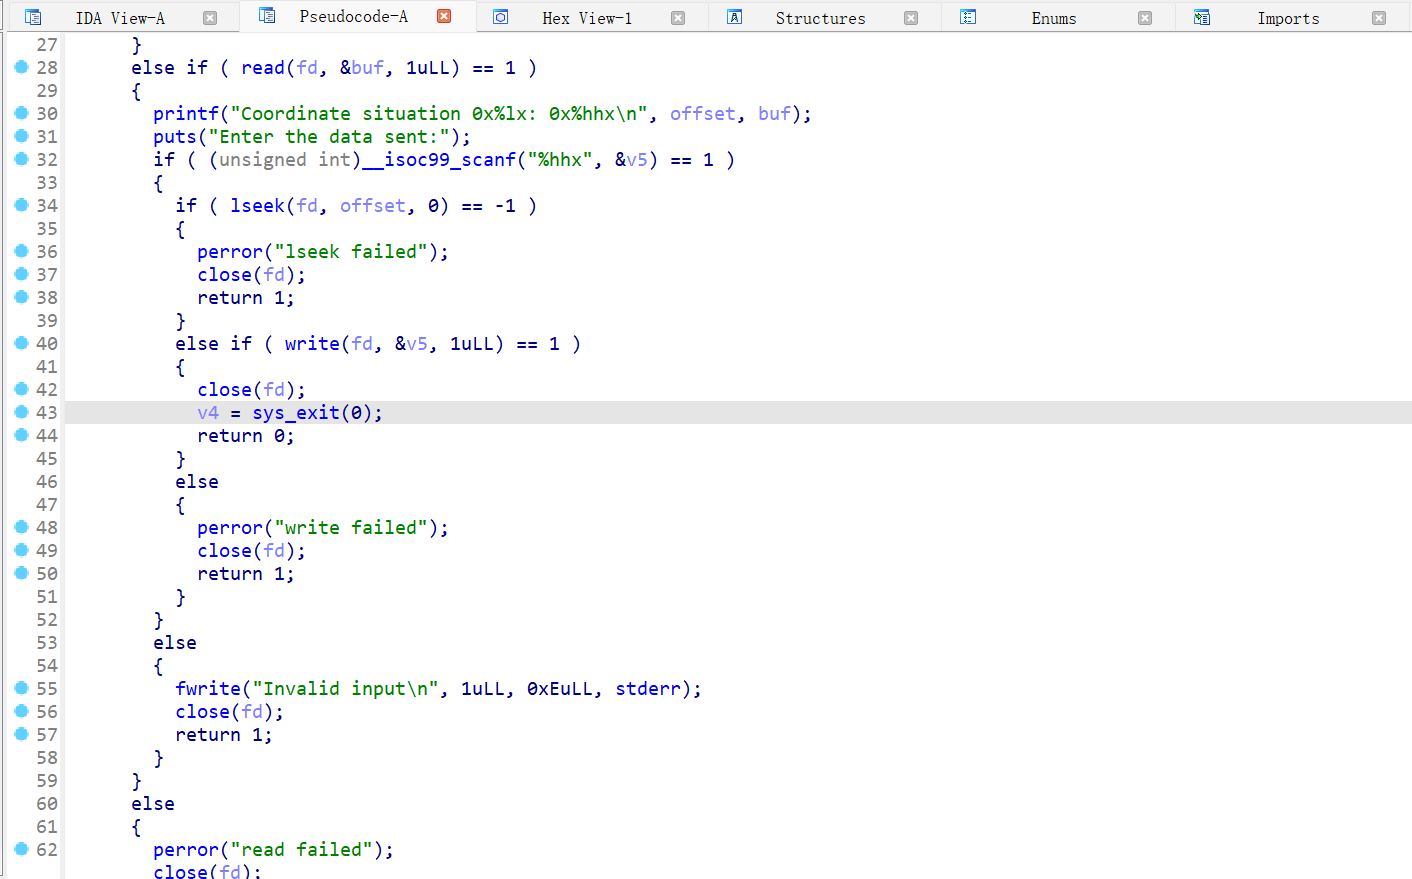The image size is (1412, 879).
Task: Close the Hex View-1 tab
Action: tap(678, 18)
